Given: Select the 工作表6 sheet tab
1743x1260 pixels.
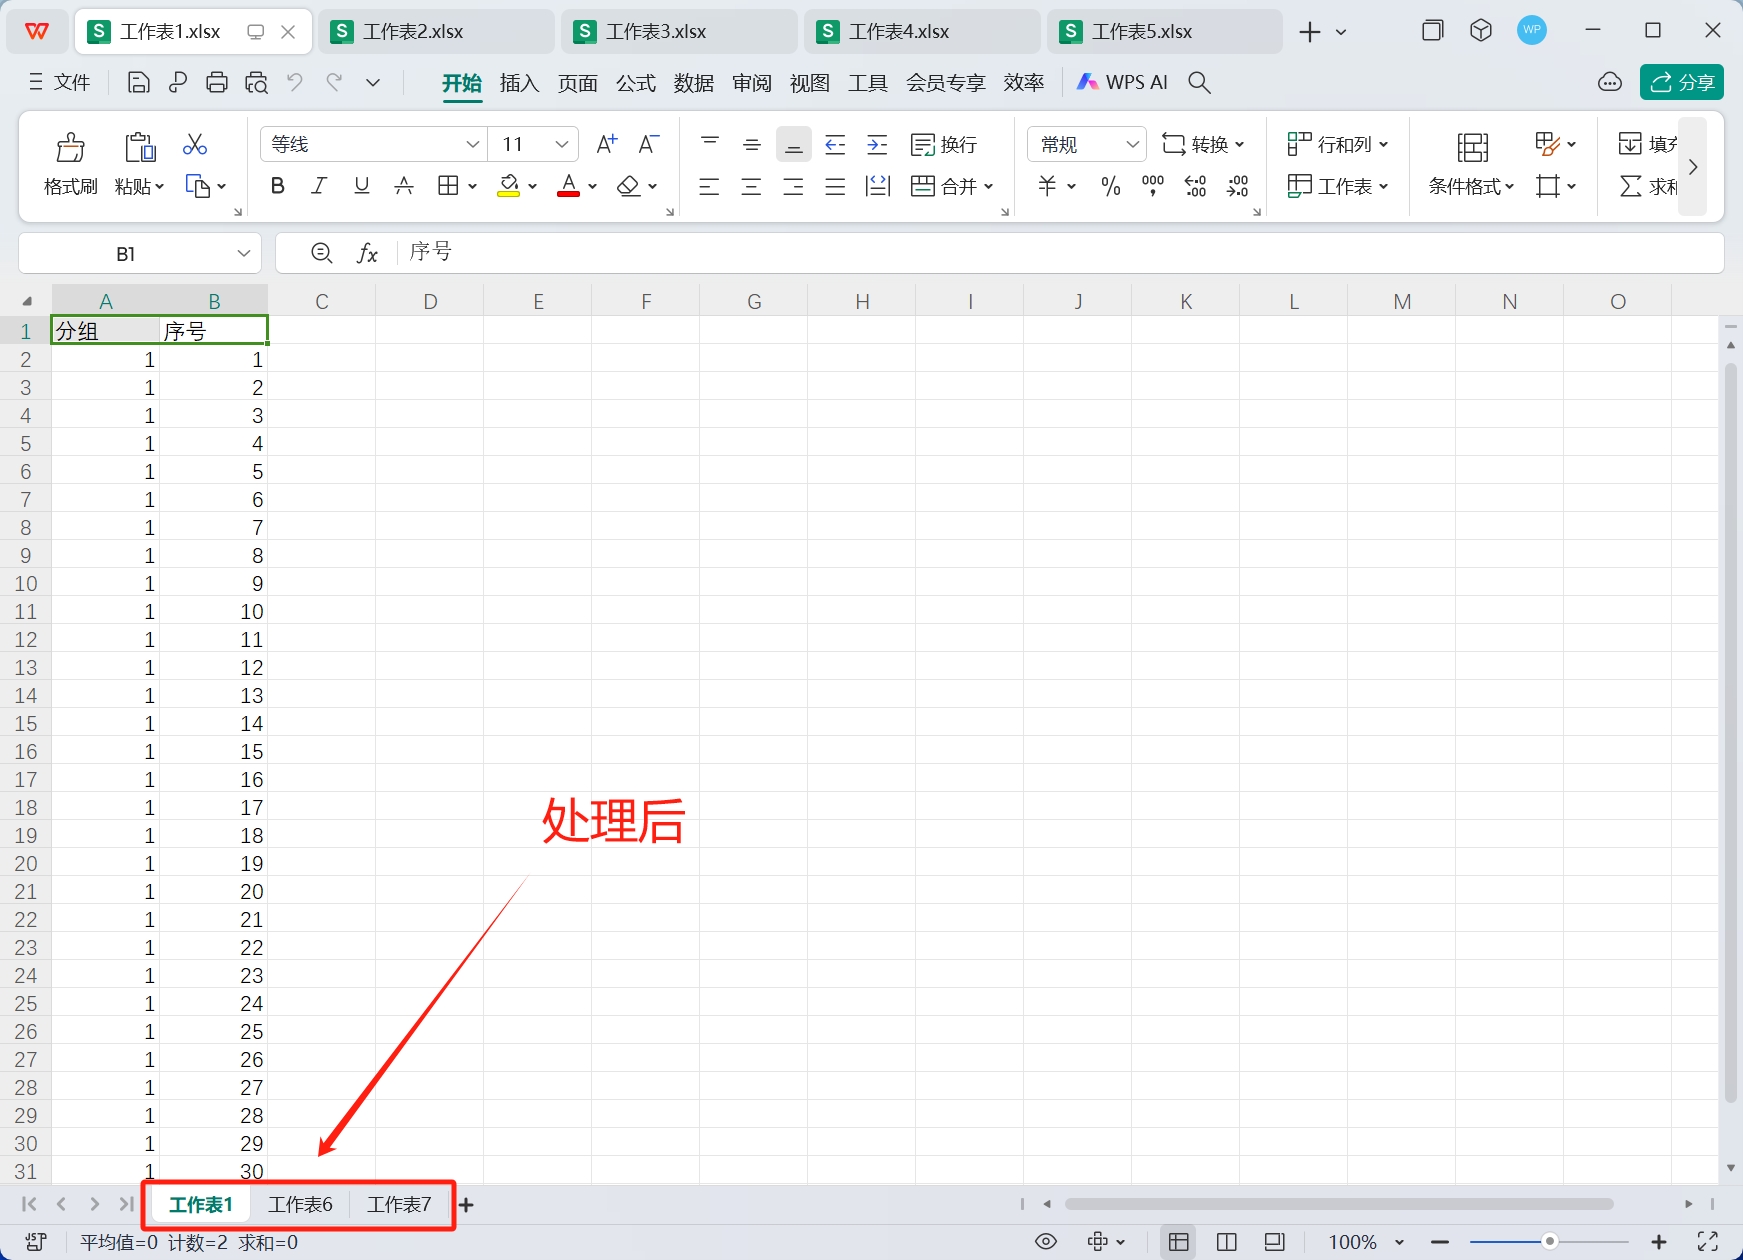Looking at the screenshot, I should (300, 1205).
